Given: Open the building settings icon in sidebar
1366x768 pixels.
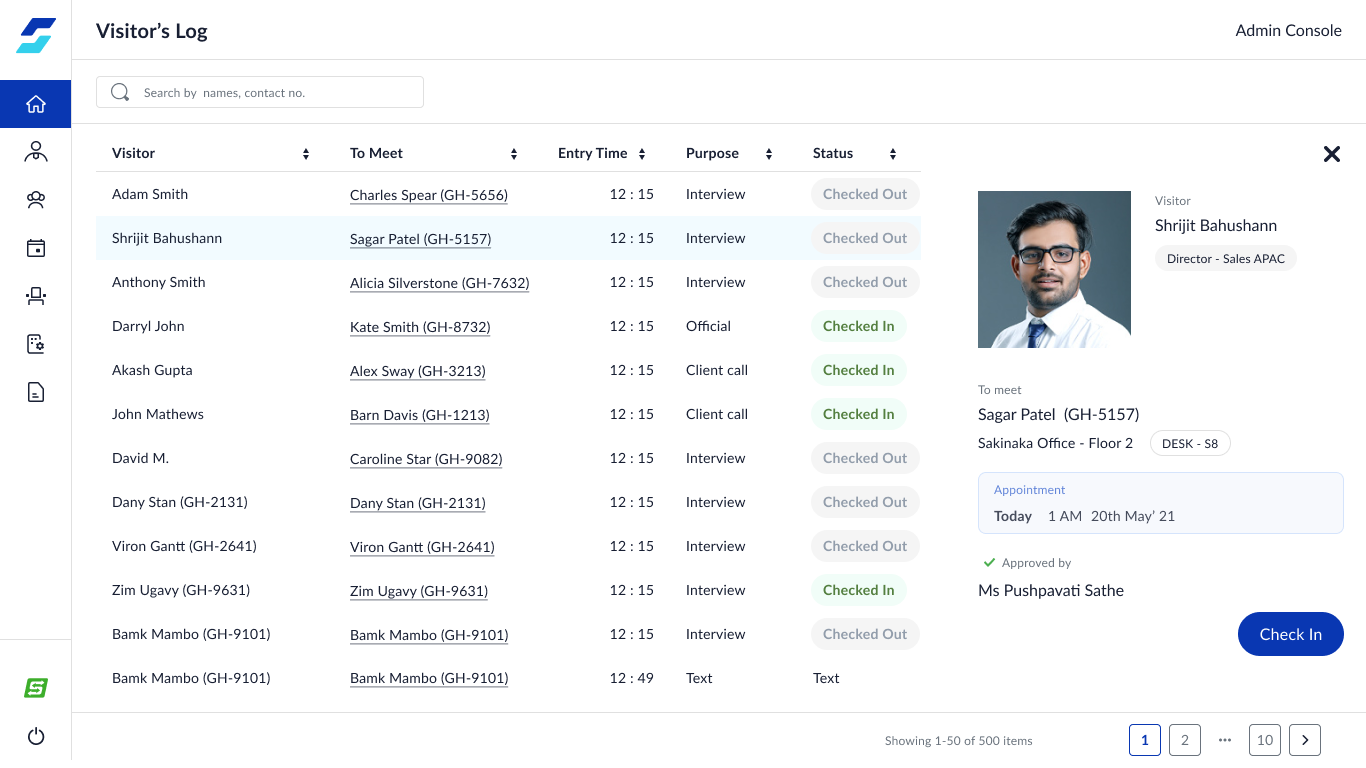Looking at the screenshot, I should [36, 344].
